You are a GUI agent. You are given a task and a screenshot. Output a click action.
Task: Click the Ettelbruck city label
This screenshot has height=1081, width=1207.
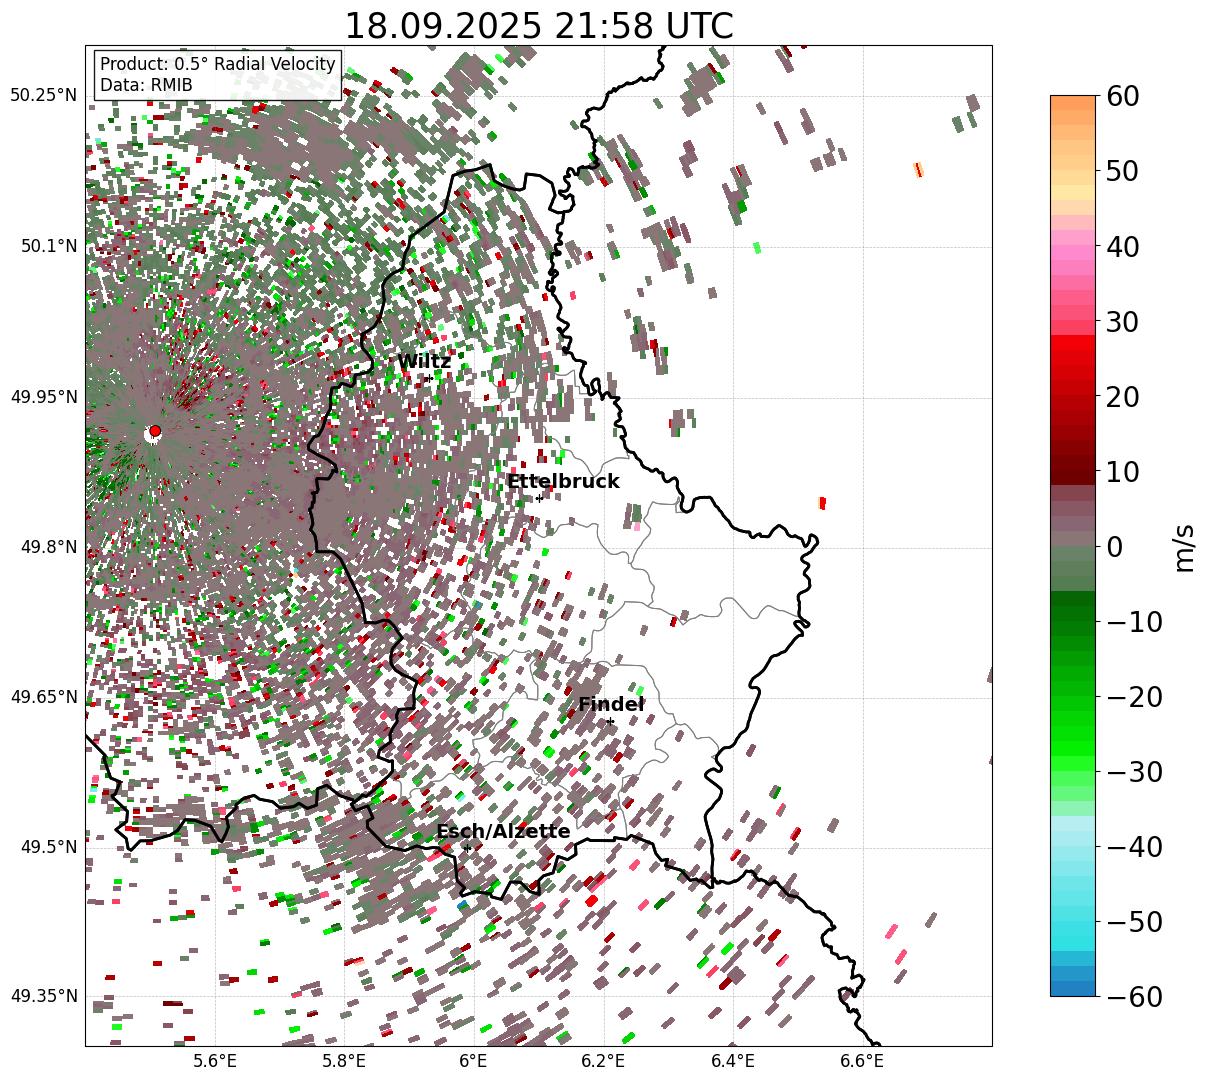point(563,481)
